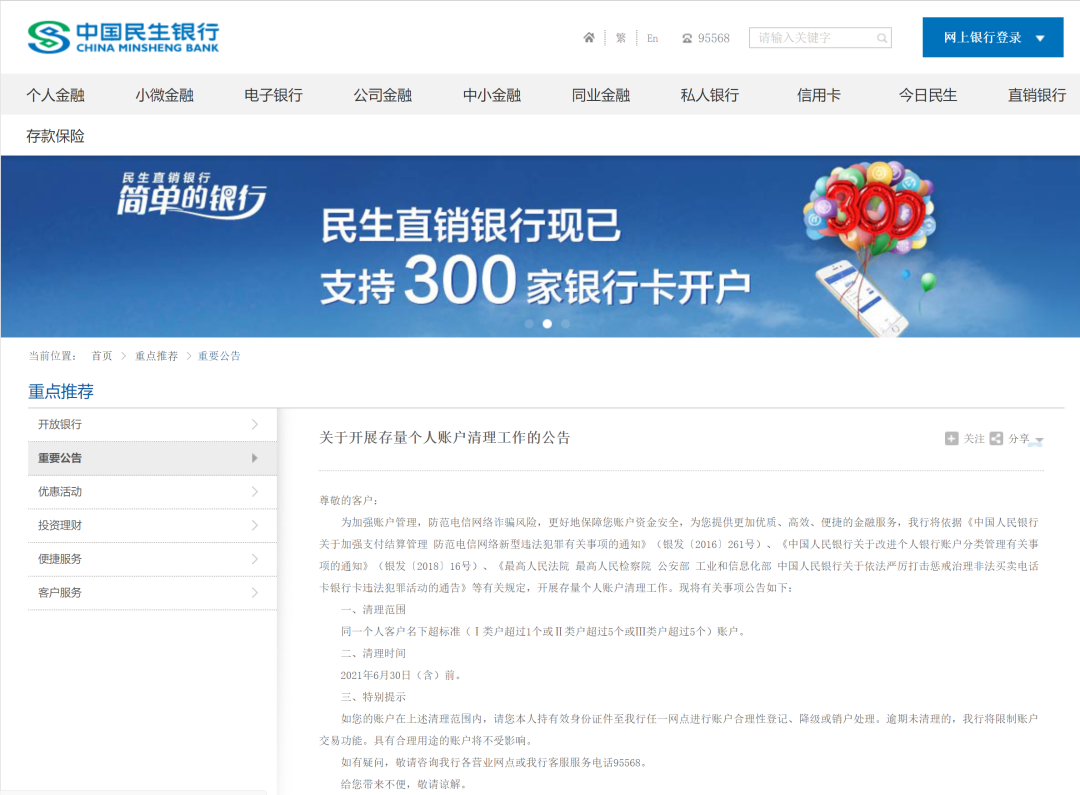Viewport: 1080px width, 795px height.
Task: Click the search magnifier icon
Action: pos(882,38)
